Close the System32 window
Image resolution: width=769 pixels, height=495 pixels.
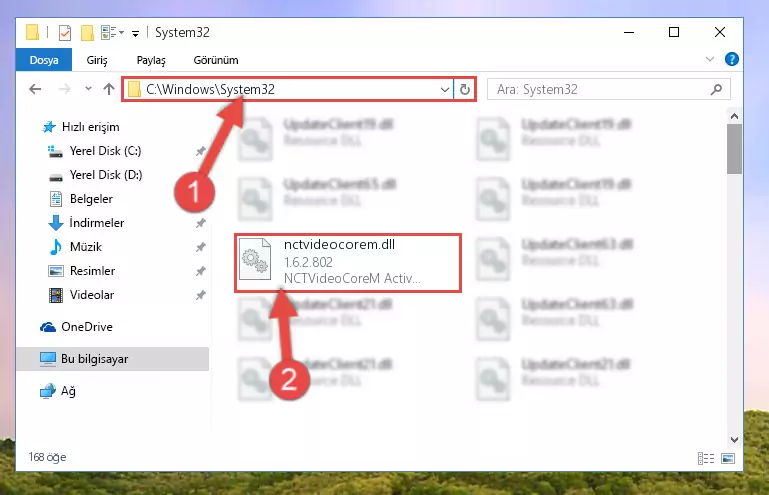[719, 32]
